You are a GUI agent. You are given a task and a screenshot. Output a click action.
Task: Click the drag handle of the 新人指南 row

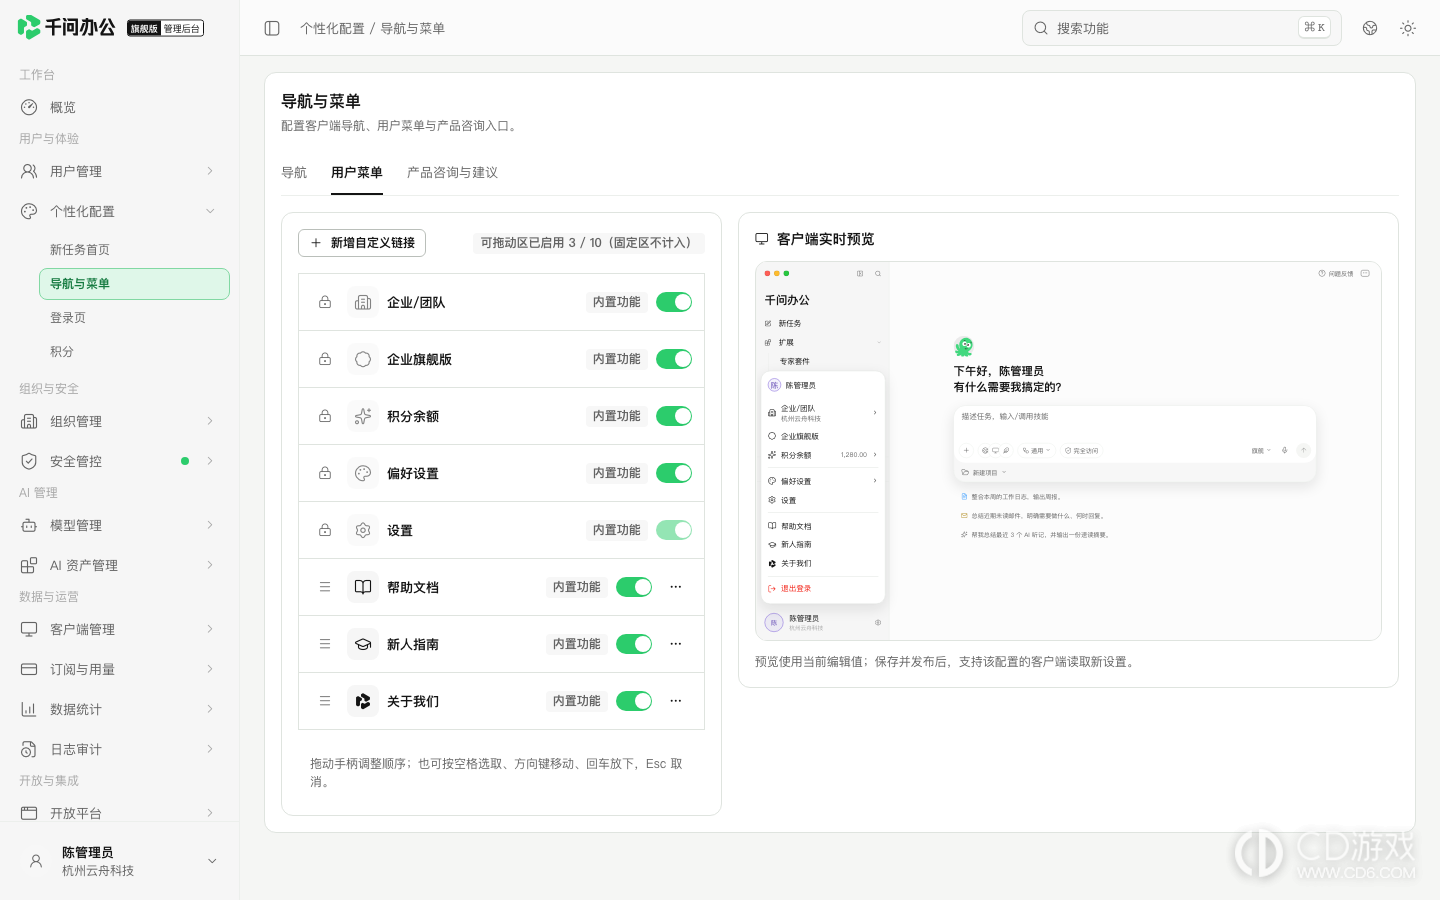point(325,644)
